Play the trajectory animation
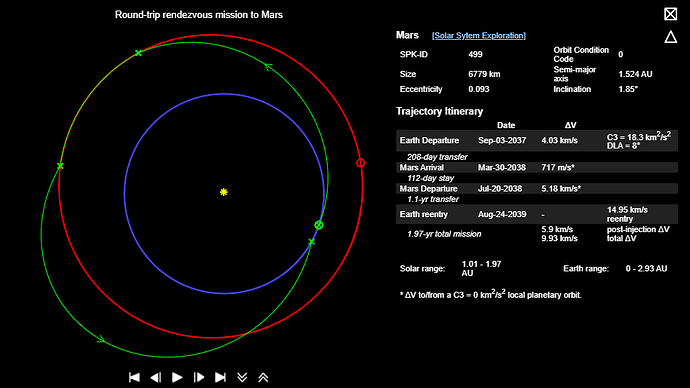690x388 pixels. (177, 377)
